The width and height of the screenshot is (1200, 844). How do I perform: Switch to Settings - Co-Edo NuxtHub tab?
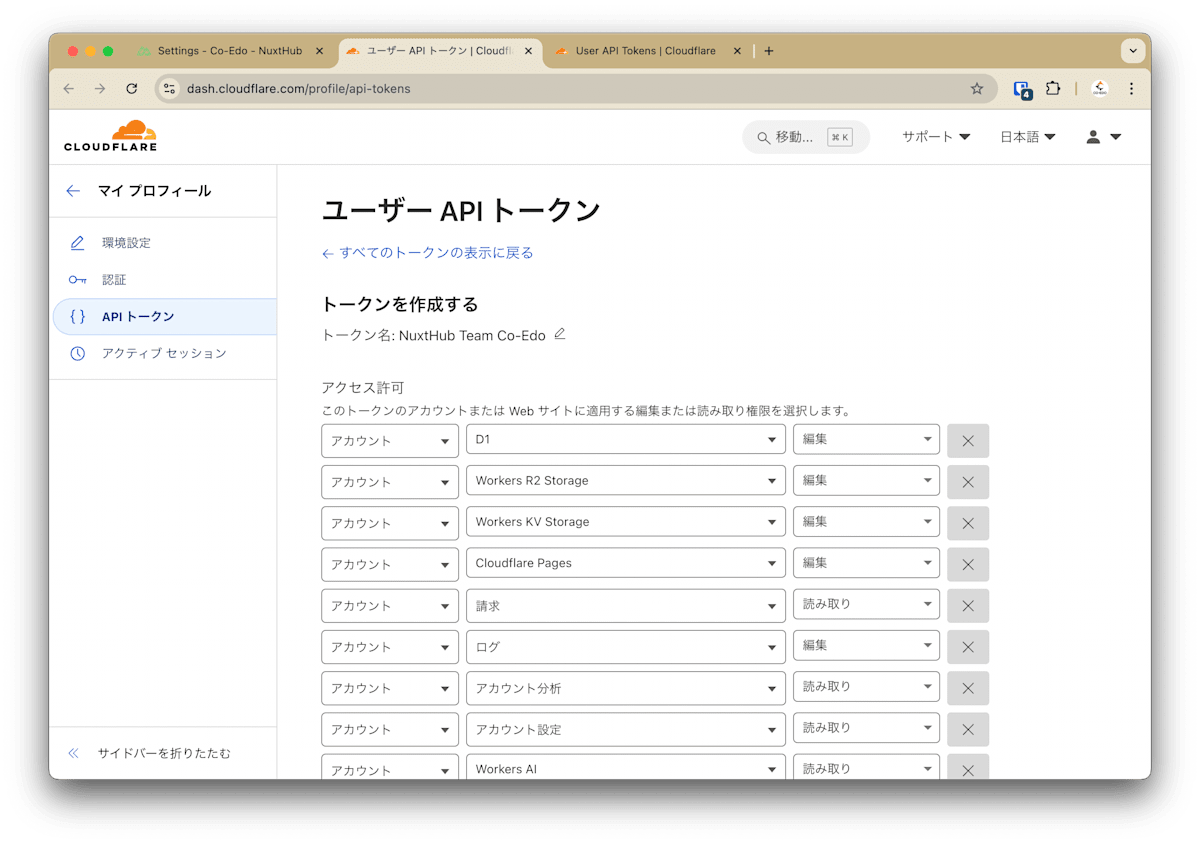pyautogui.click(x=230, y=51)
